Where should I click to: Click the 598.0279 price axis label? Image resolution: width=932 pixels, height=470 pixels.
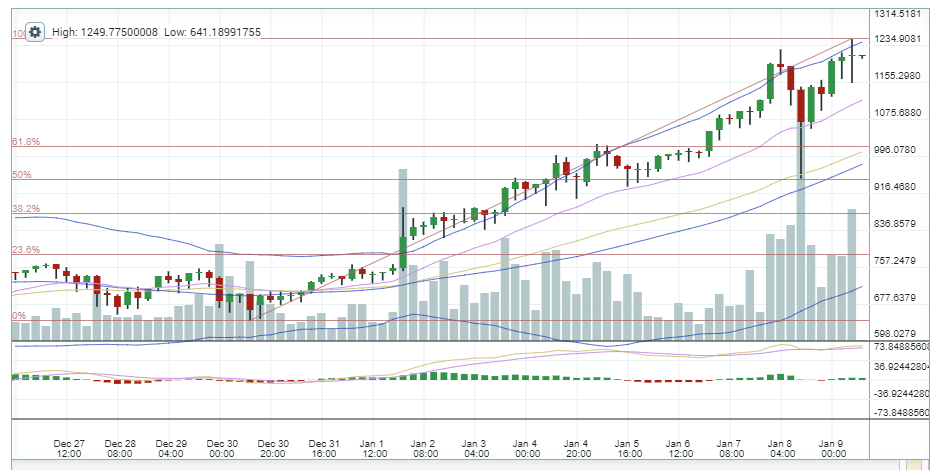click(897, 334)
